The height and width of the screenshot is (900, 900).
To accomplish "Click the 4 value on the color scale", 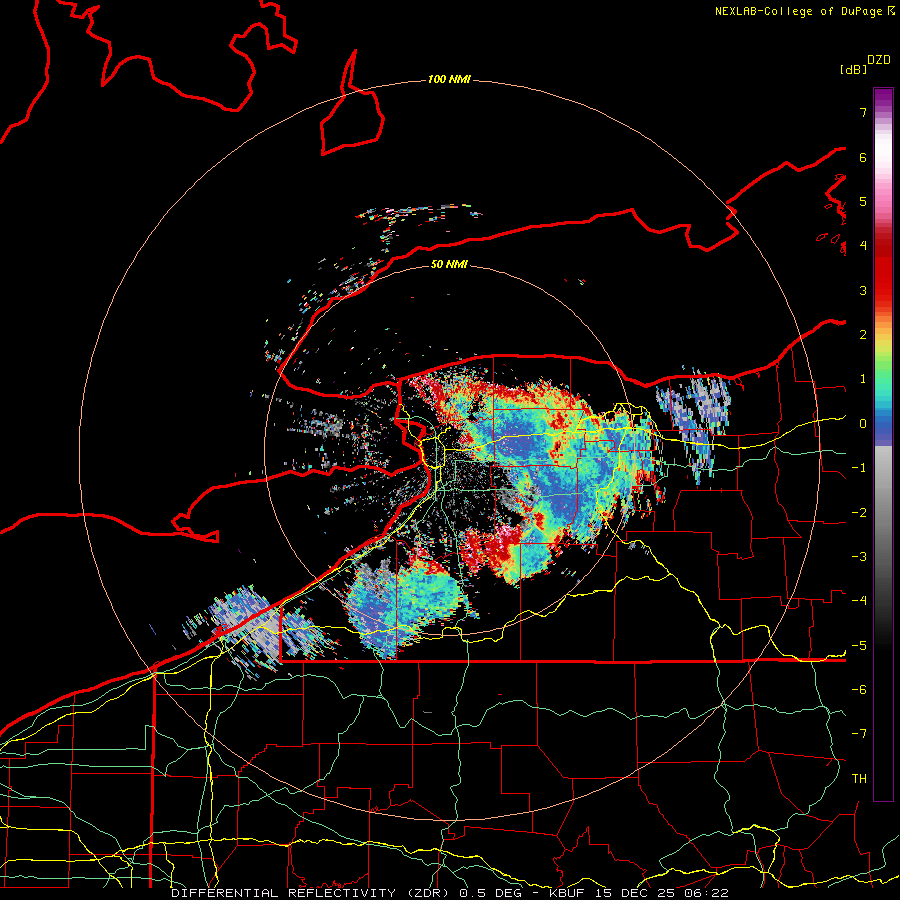I will point(863,246).
